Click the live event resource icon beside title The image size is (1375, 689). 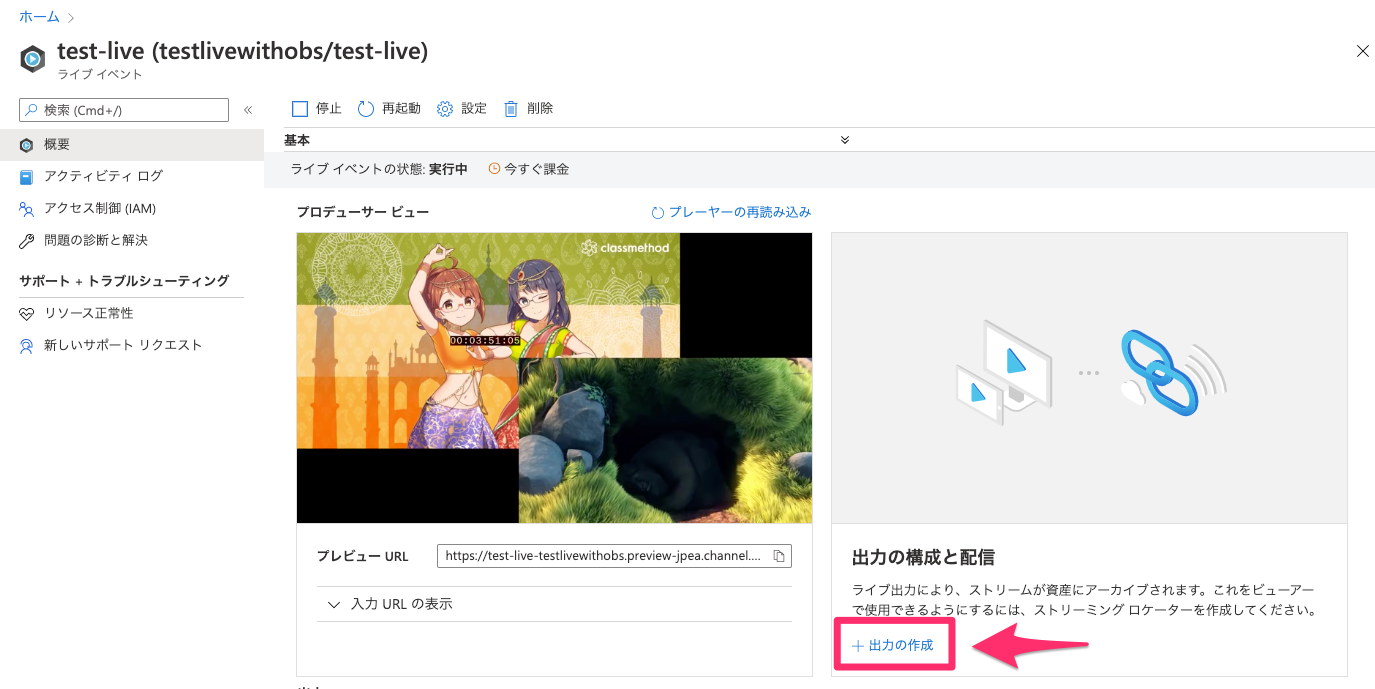coord(33,59)
